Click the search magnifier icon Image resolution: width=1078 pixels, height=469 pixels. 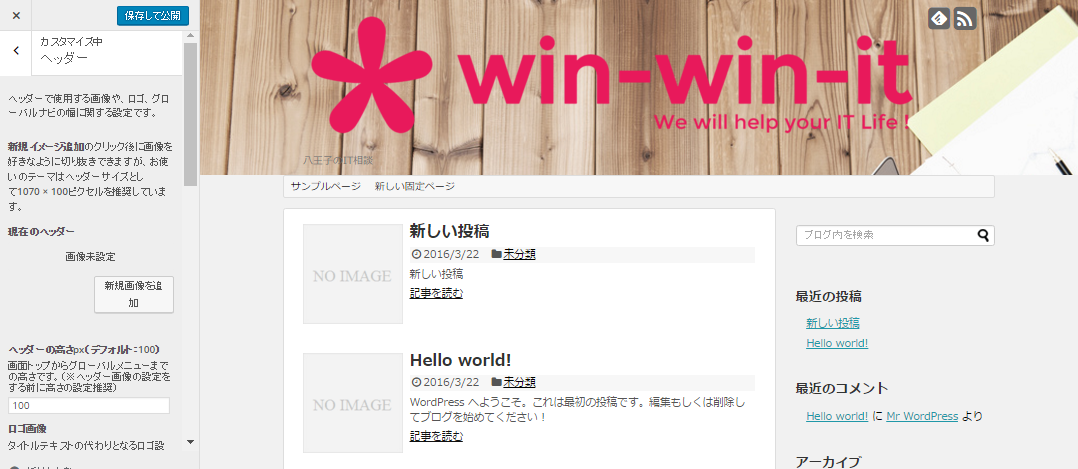pos(983,235)
